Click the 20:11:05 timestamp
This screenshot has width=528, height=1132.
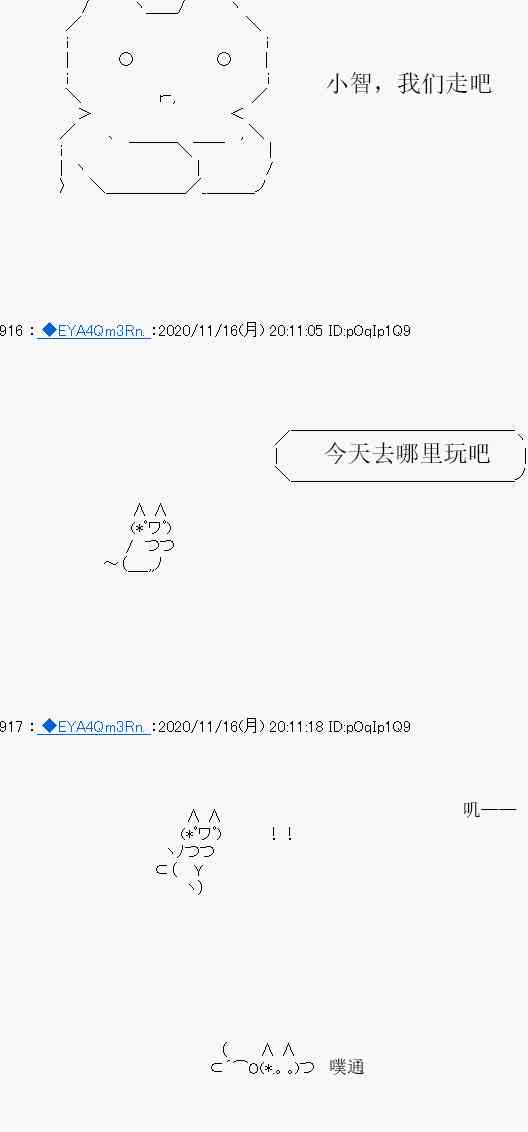pos(296,331)
